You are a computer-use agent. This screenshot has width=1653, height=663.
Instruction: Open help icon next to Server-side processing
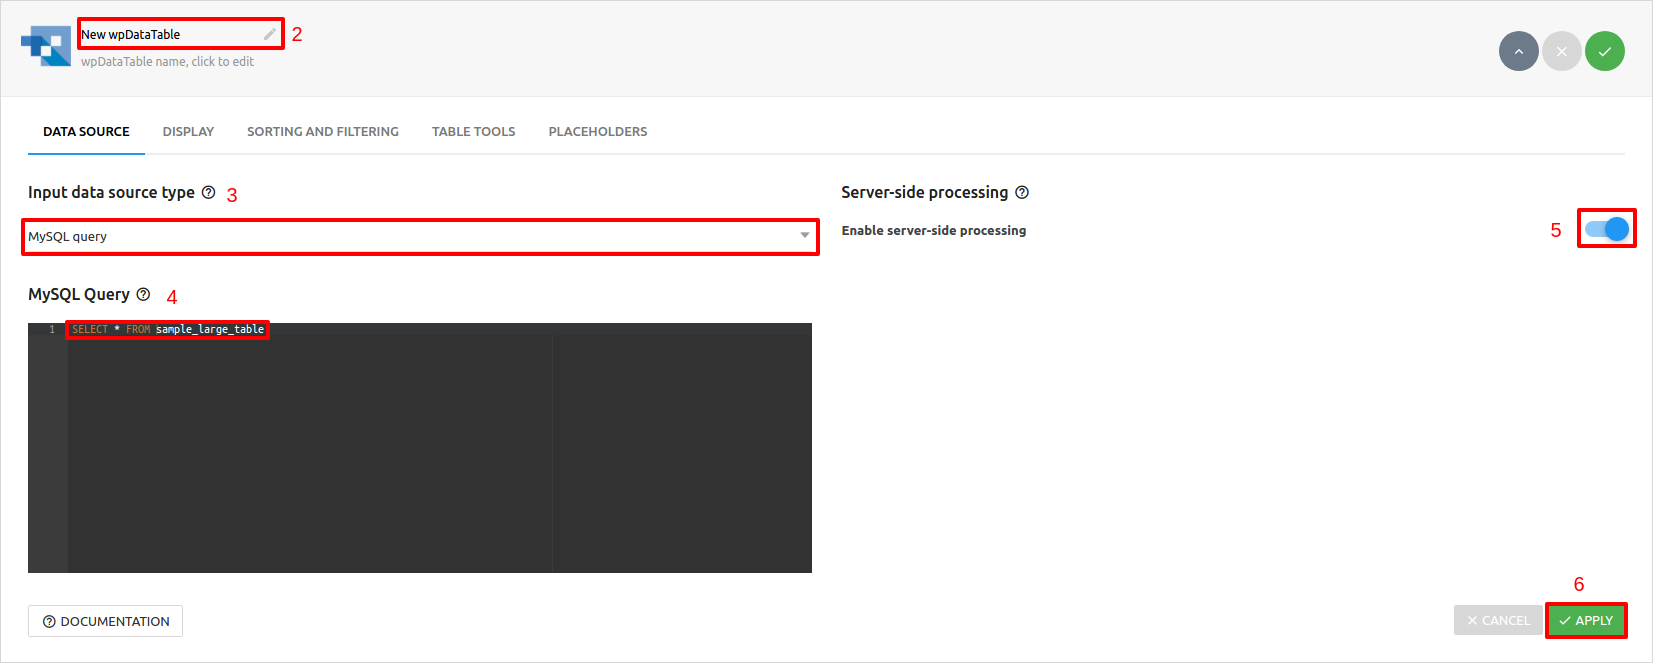click(x=1022, y=192)
